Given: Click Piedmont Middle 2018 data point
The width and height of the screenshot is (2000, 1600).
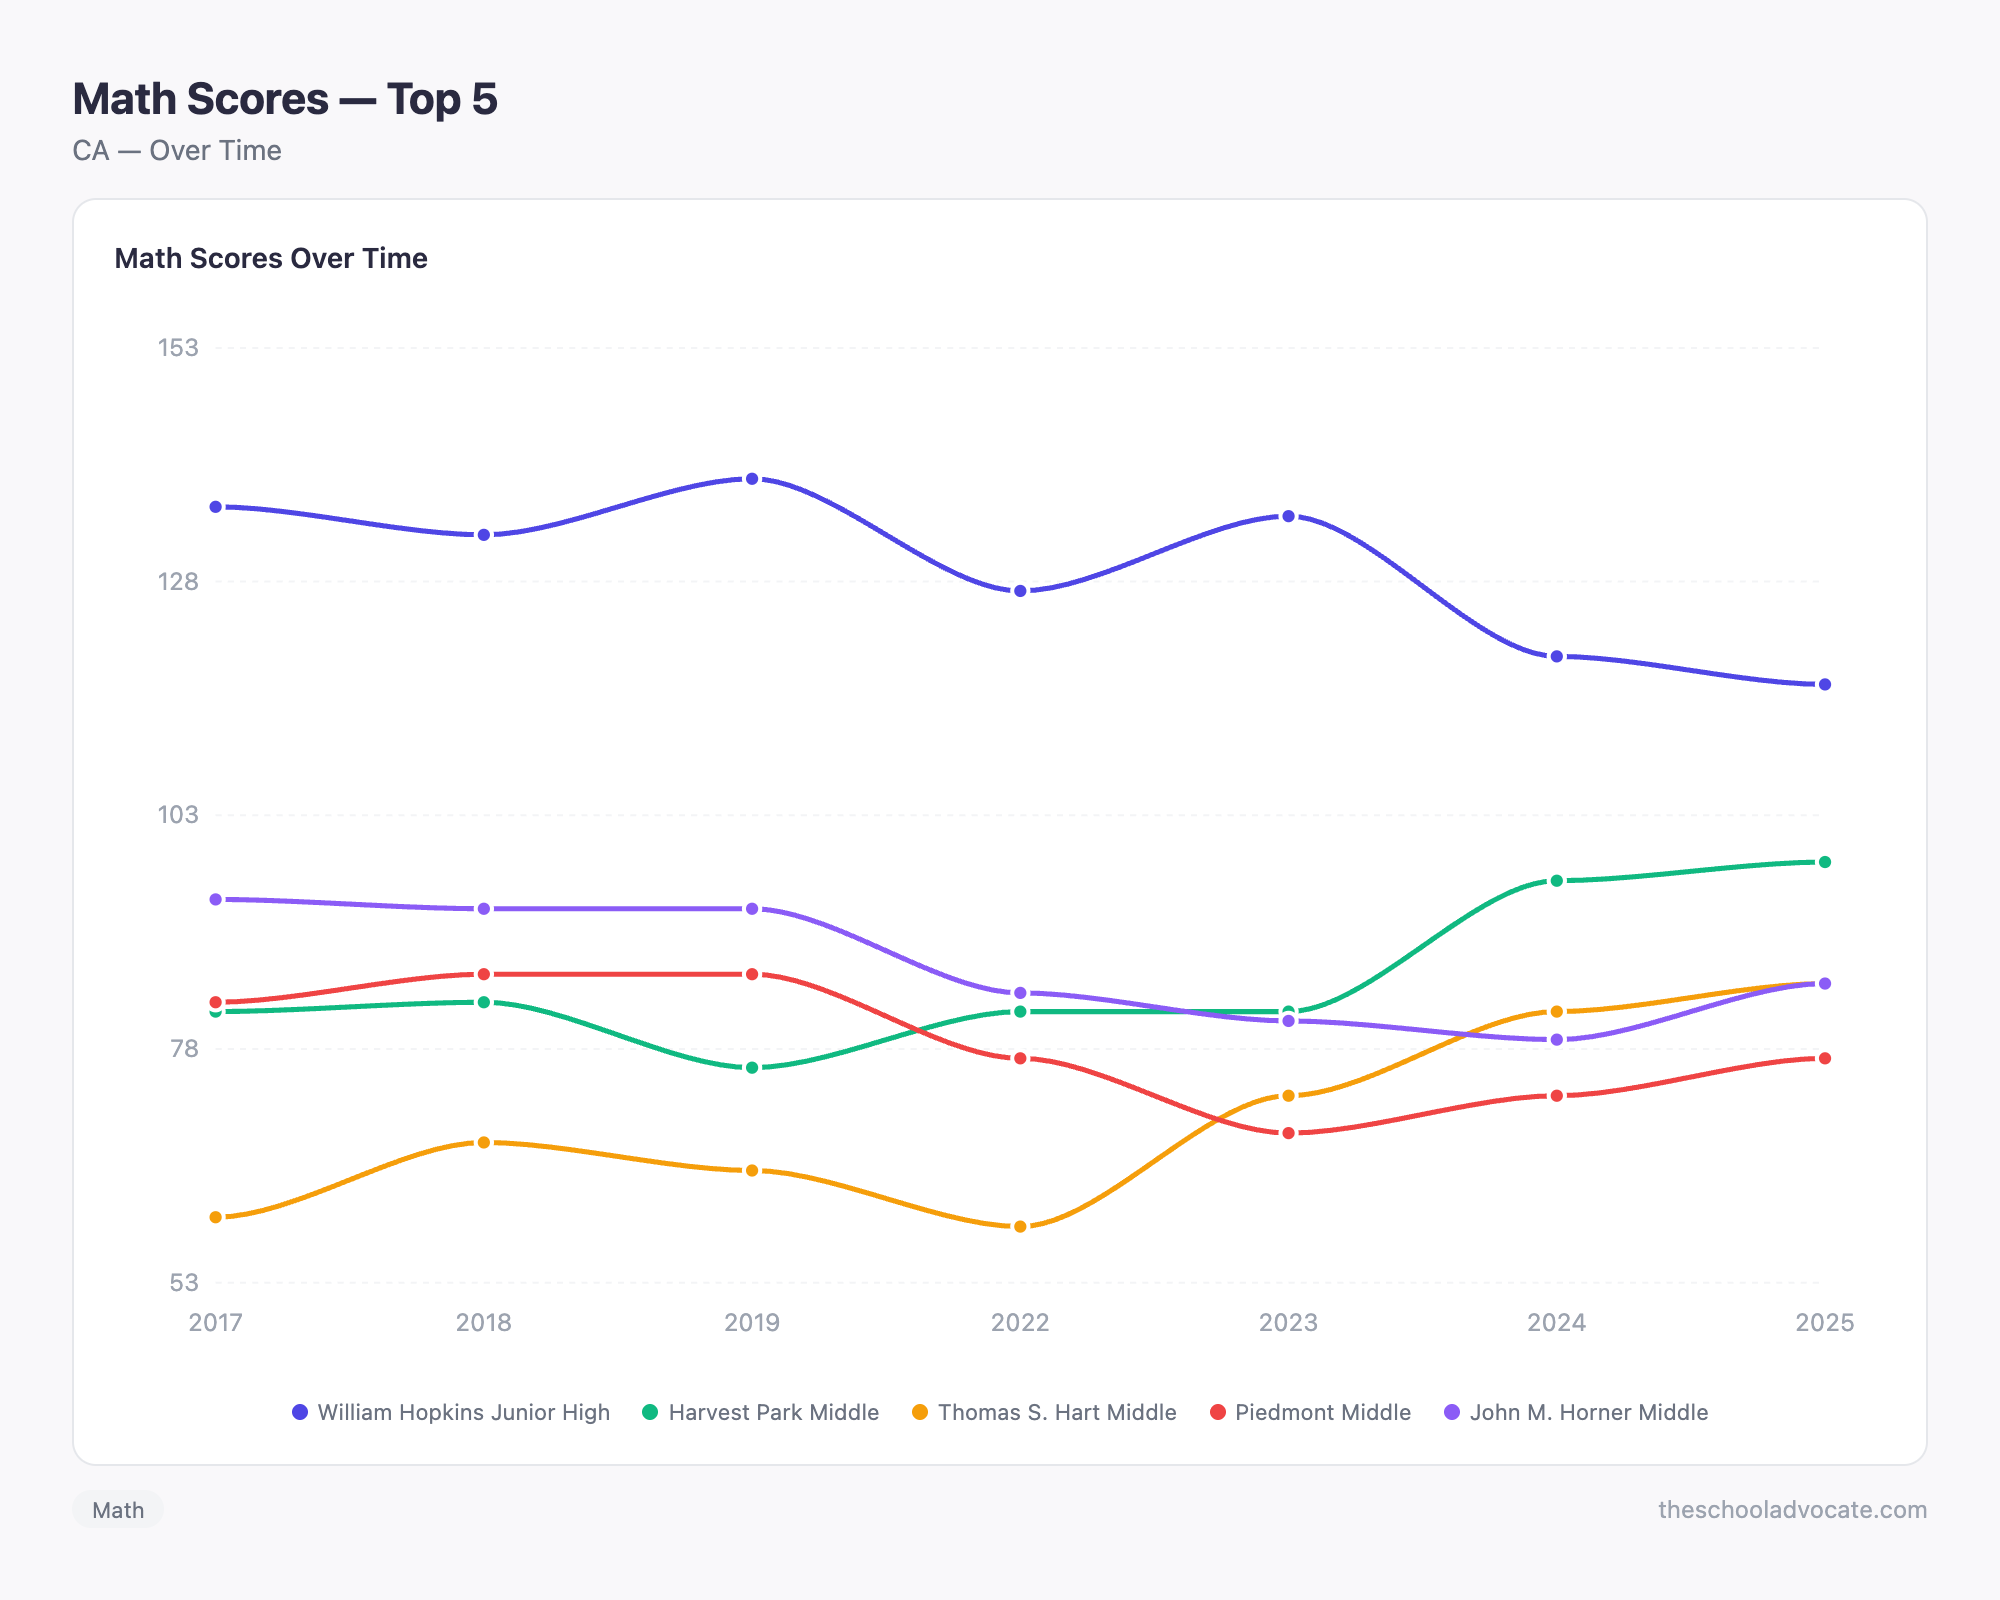Looking at the screenshot, I should click(484, 974).
